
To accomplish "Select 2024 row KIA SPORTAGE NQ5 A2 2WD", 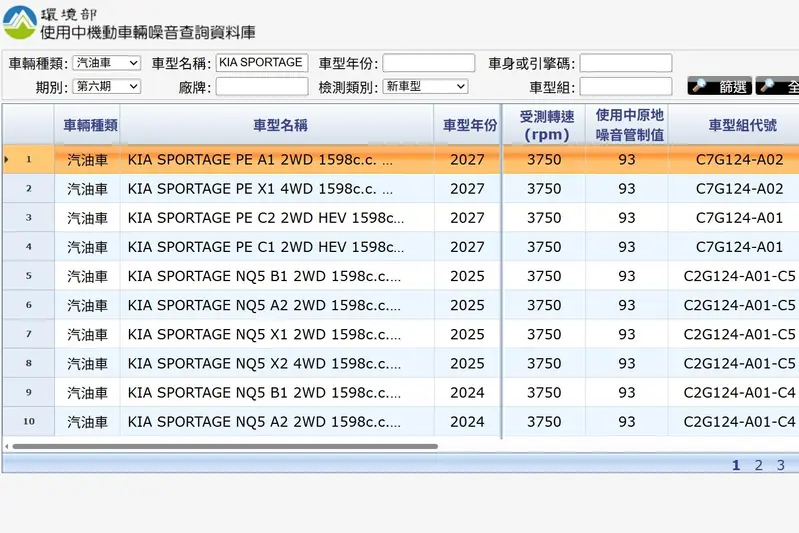I will tap(401, 421).
